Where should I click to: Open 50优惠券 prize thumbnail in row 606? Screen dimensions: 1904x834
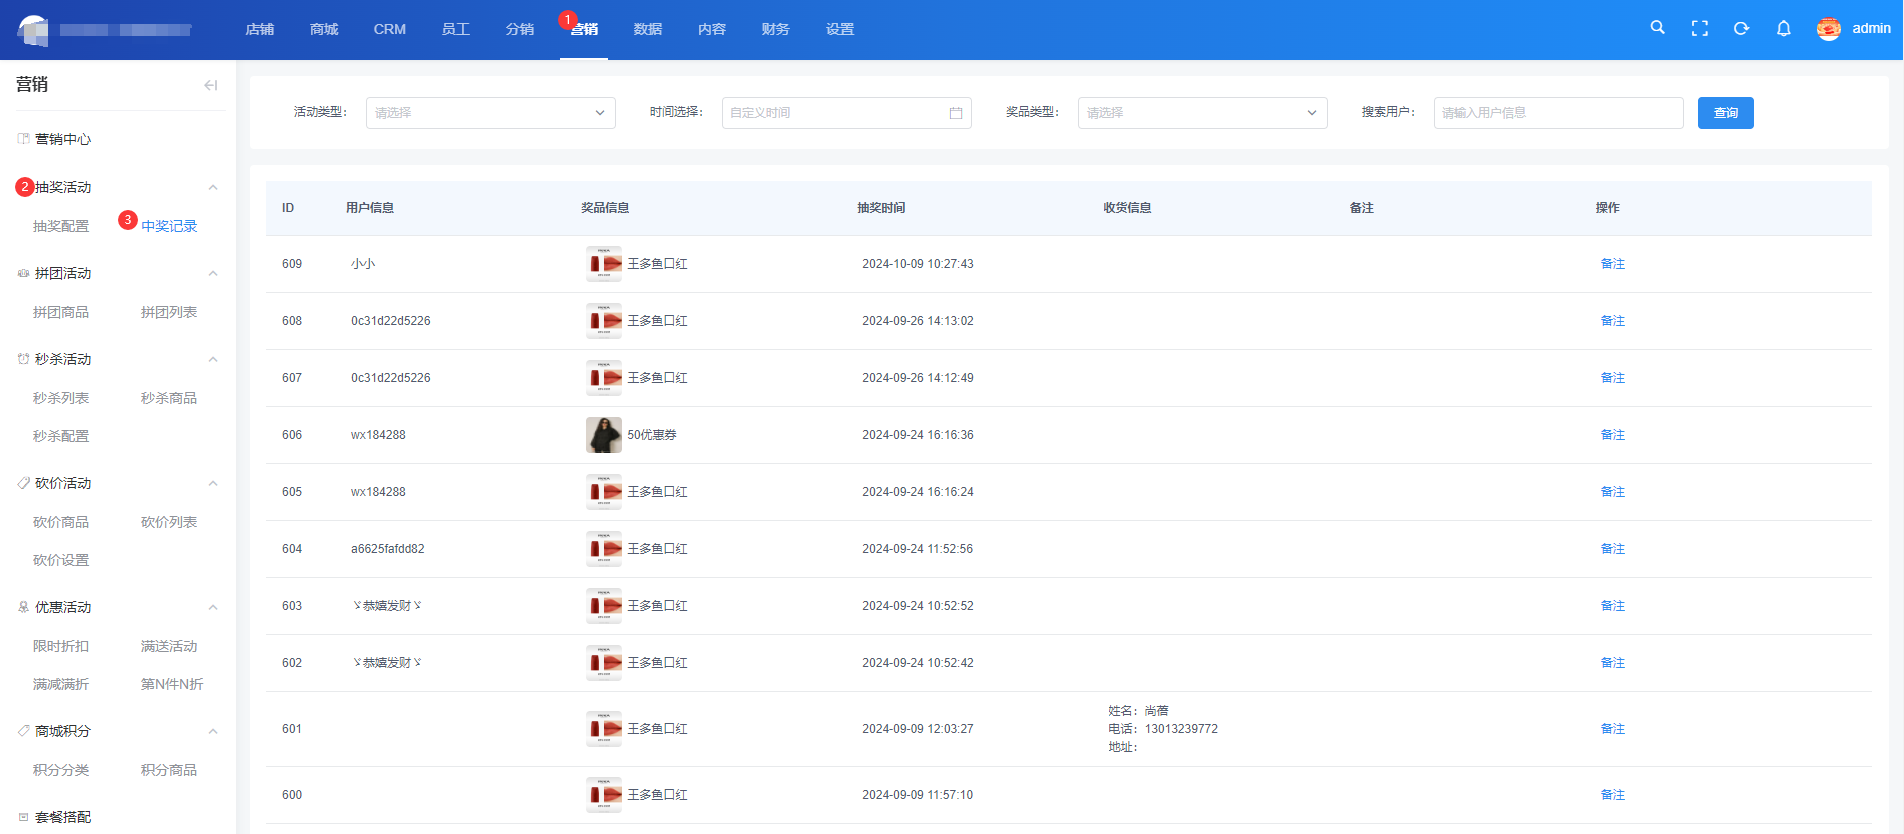coord(604,435)
